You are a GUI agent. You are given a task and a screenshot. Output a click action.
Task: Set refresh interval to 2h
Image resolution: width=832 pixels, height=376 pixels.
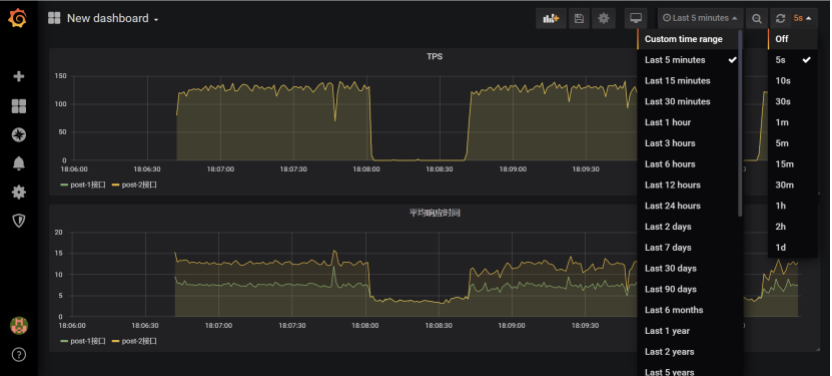click(793, 226)
